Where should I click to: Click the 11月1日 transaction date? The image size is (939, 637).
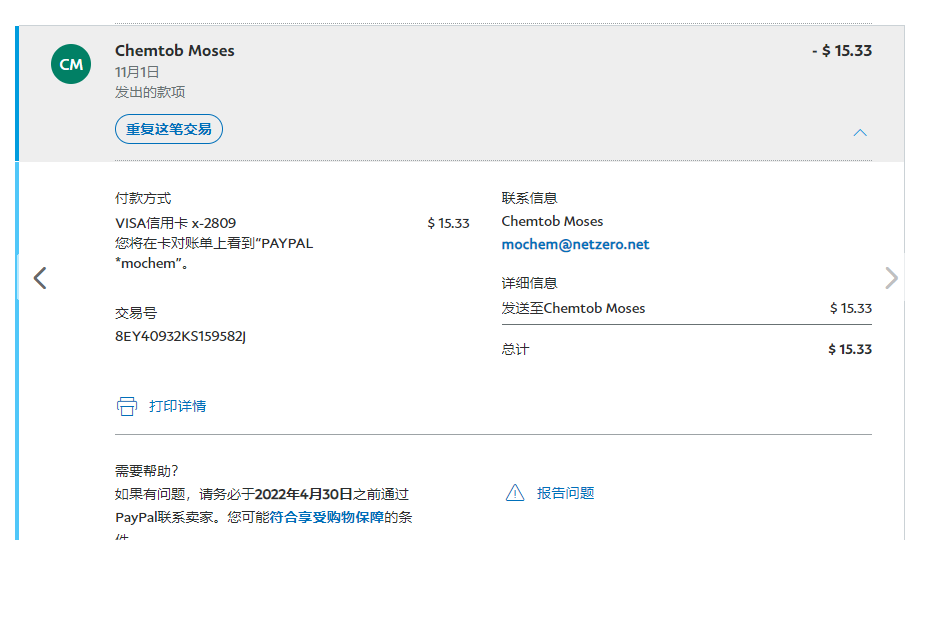[x=137, y=72]
